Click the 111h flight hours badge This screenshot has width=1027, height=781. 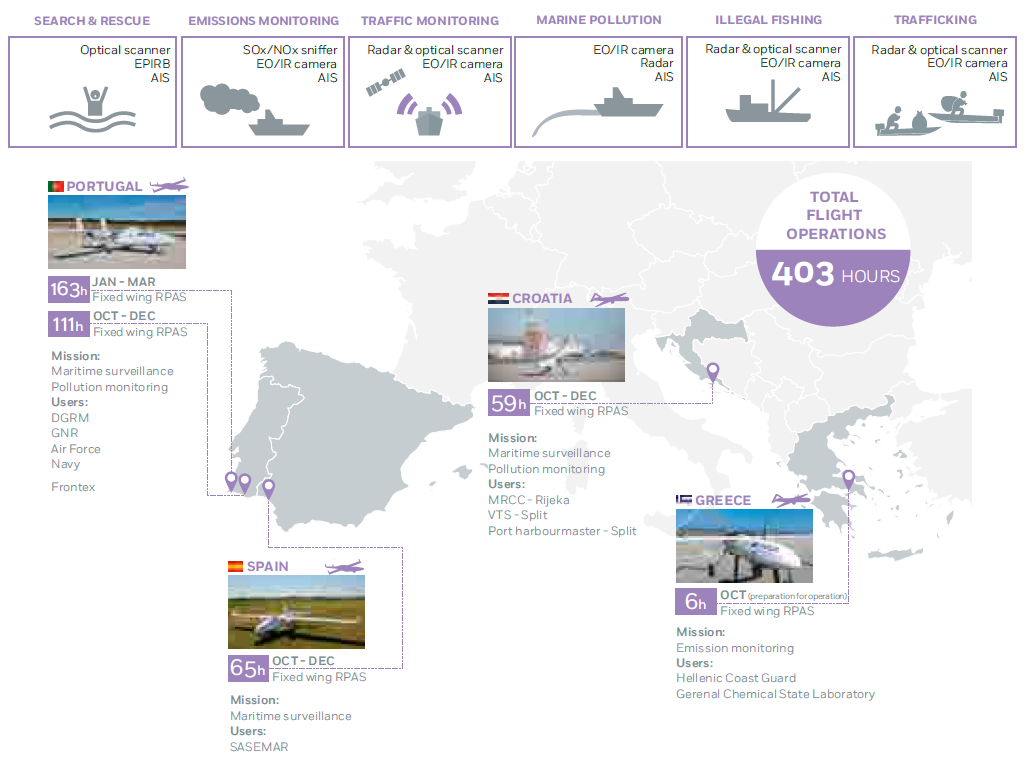point(69,324)
